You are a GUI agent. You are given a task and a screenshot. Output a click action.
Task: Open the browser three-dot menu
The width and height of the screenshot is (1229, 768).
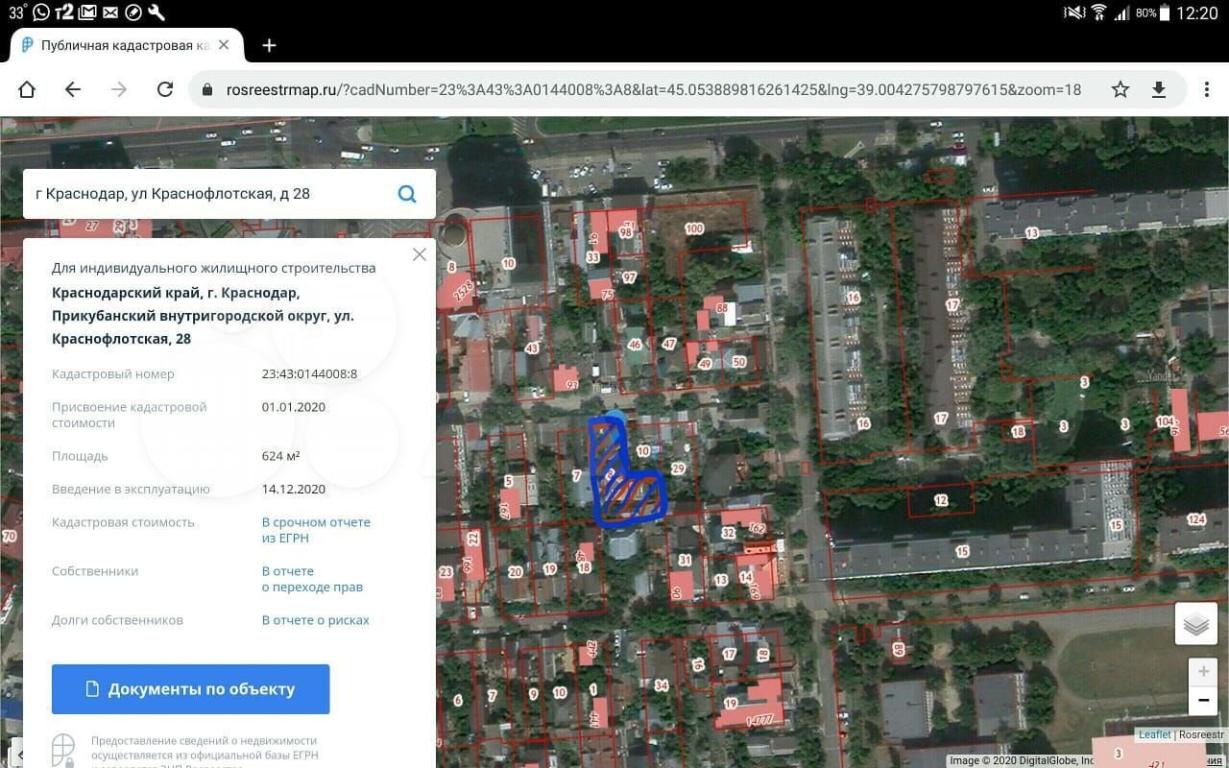[x=1206, y=90]
